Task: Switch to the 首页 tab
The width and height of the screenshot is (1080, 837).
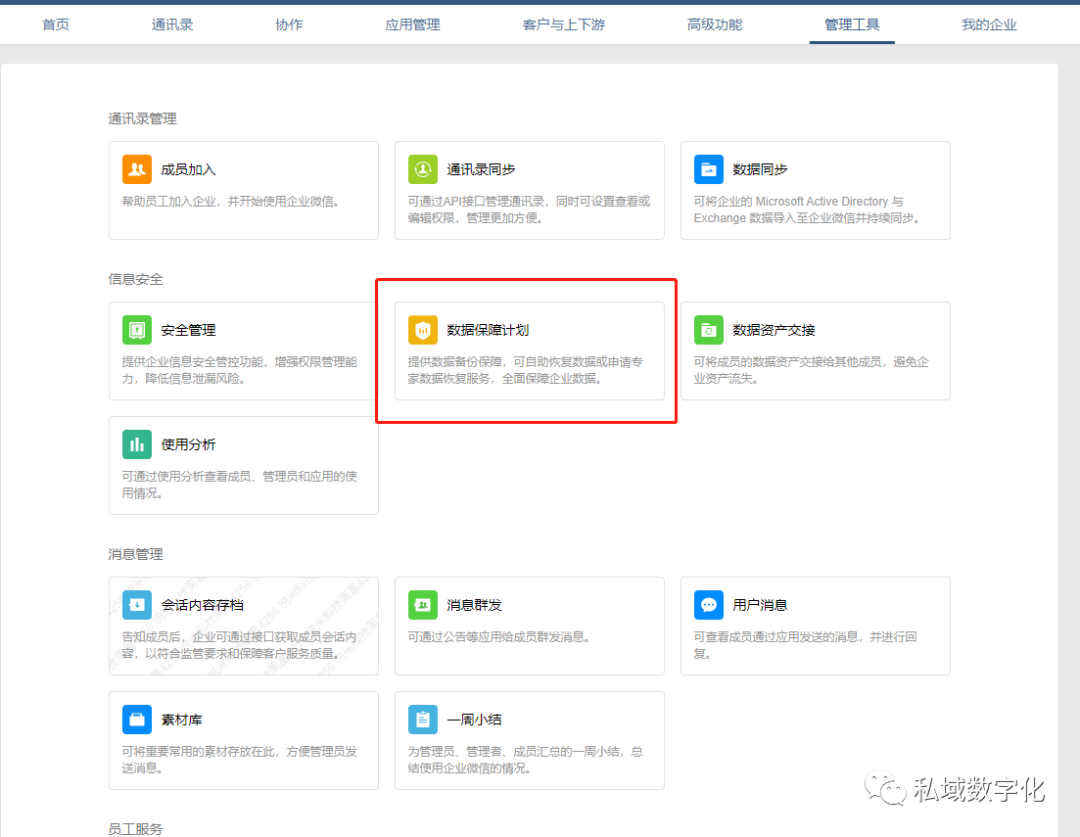Action: [x=56, y=24]
